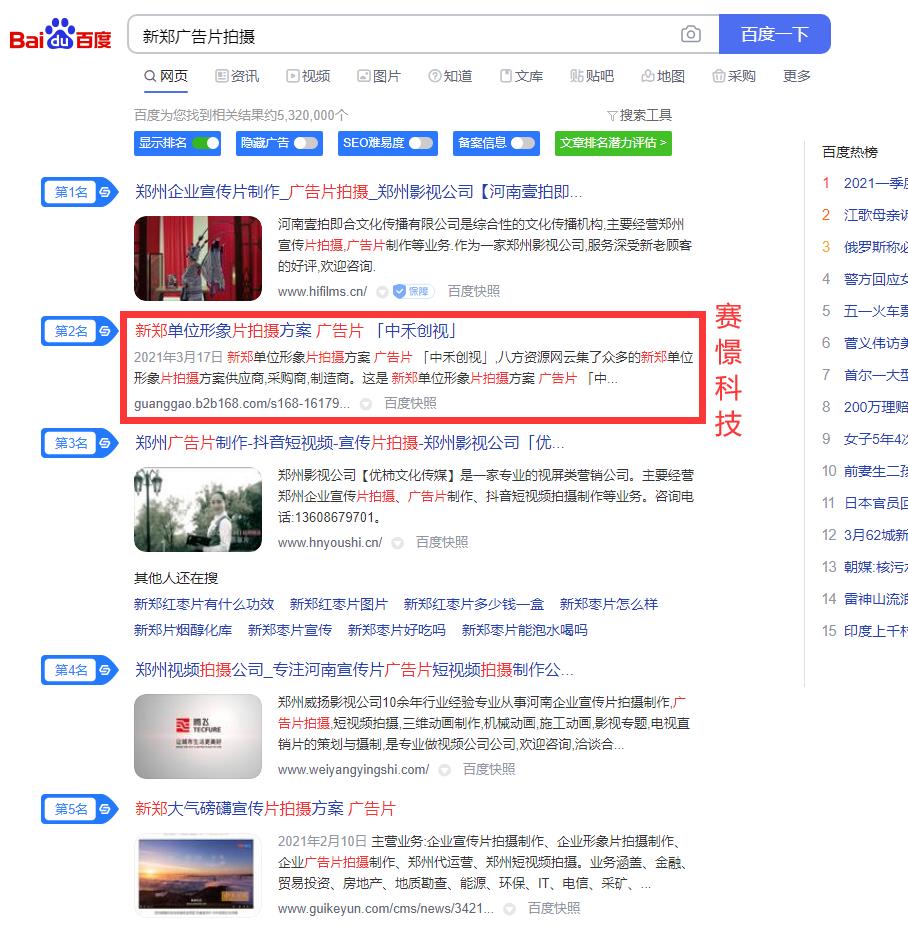Click the 搜索工具 label
Viewport: 908px width, 929px height.
pyautogui.click(x=646, y=116)
